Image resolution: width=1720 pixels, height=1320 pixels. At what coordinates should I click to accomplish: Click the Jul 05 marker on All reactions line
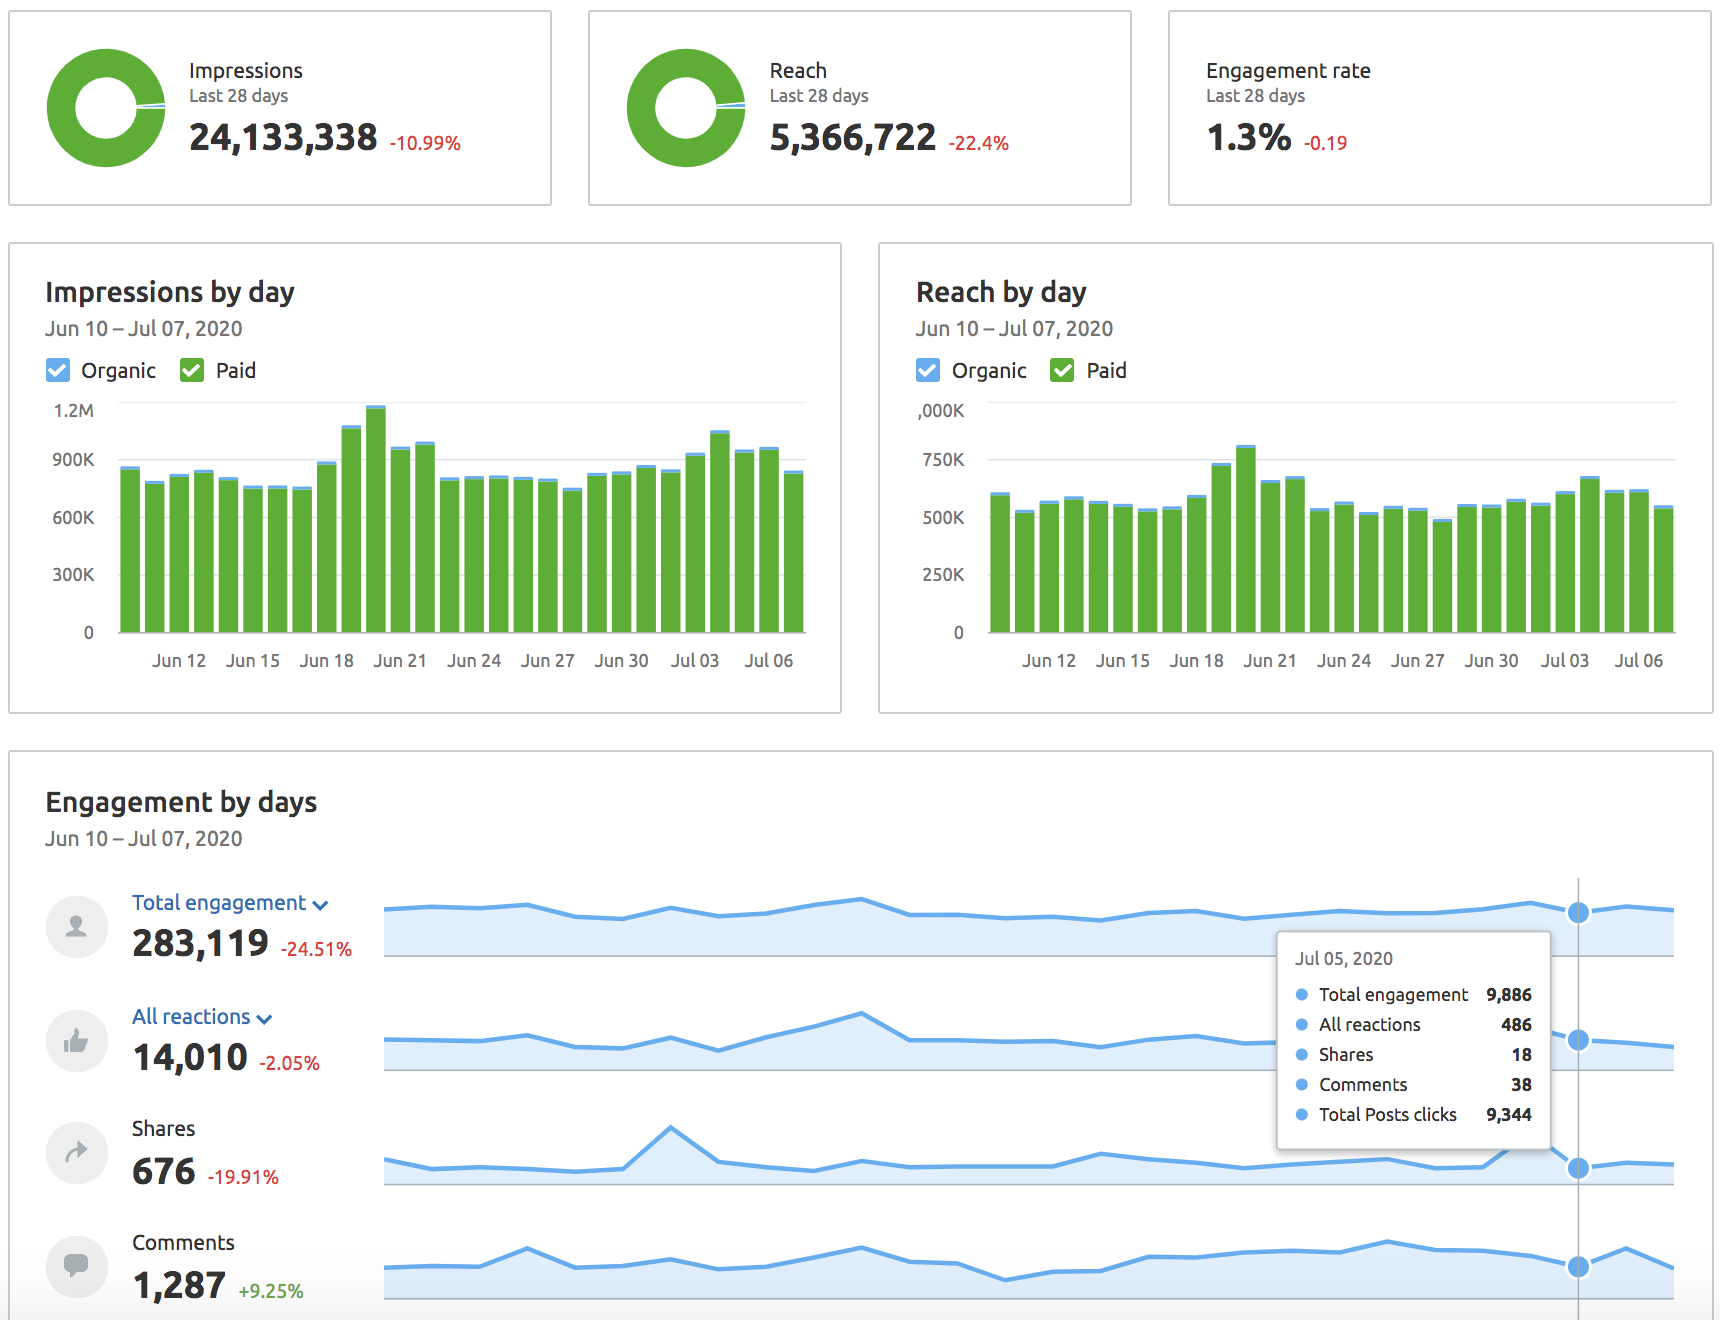tap(1578, 1040)
